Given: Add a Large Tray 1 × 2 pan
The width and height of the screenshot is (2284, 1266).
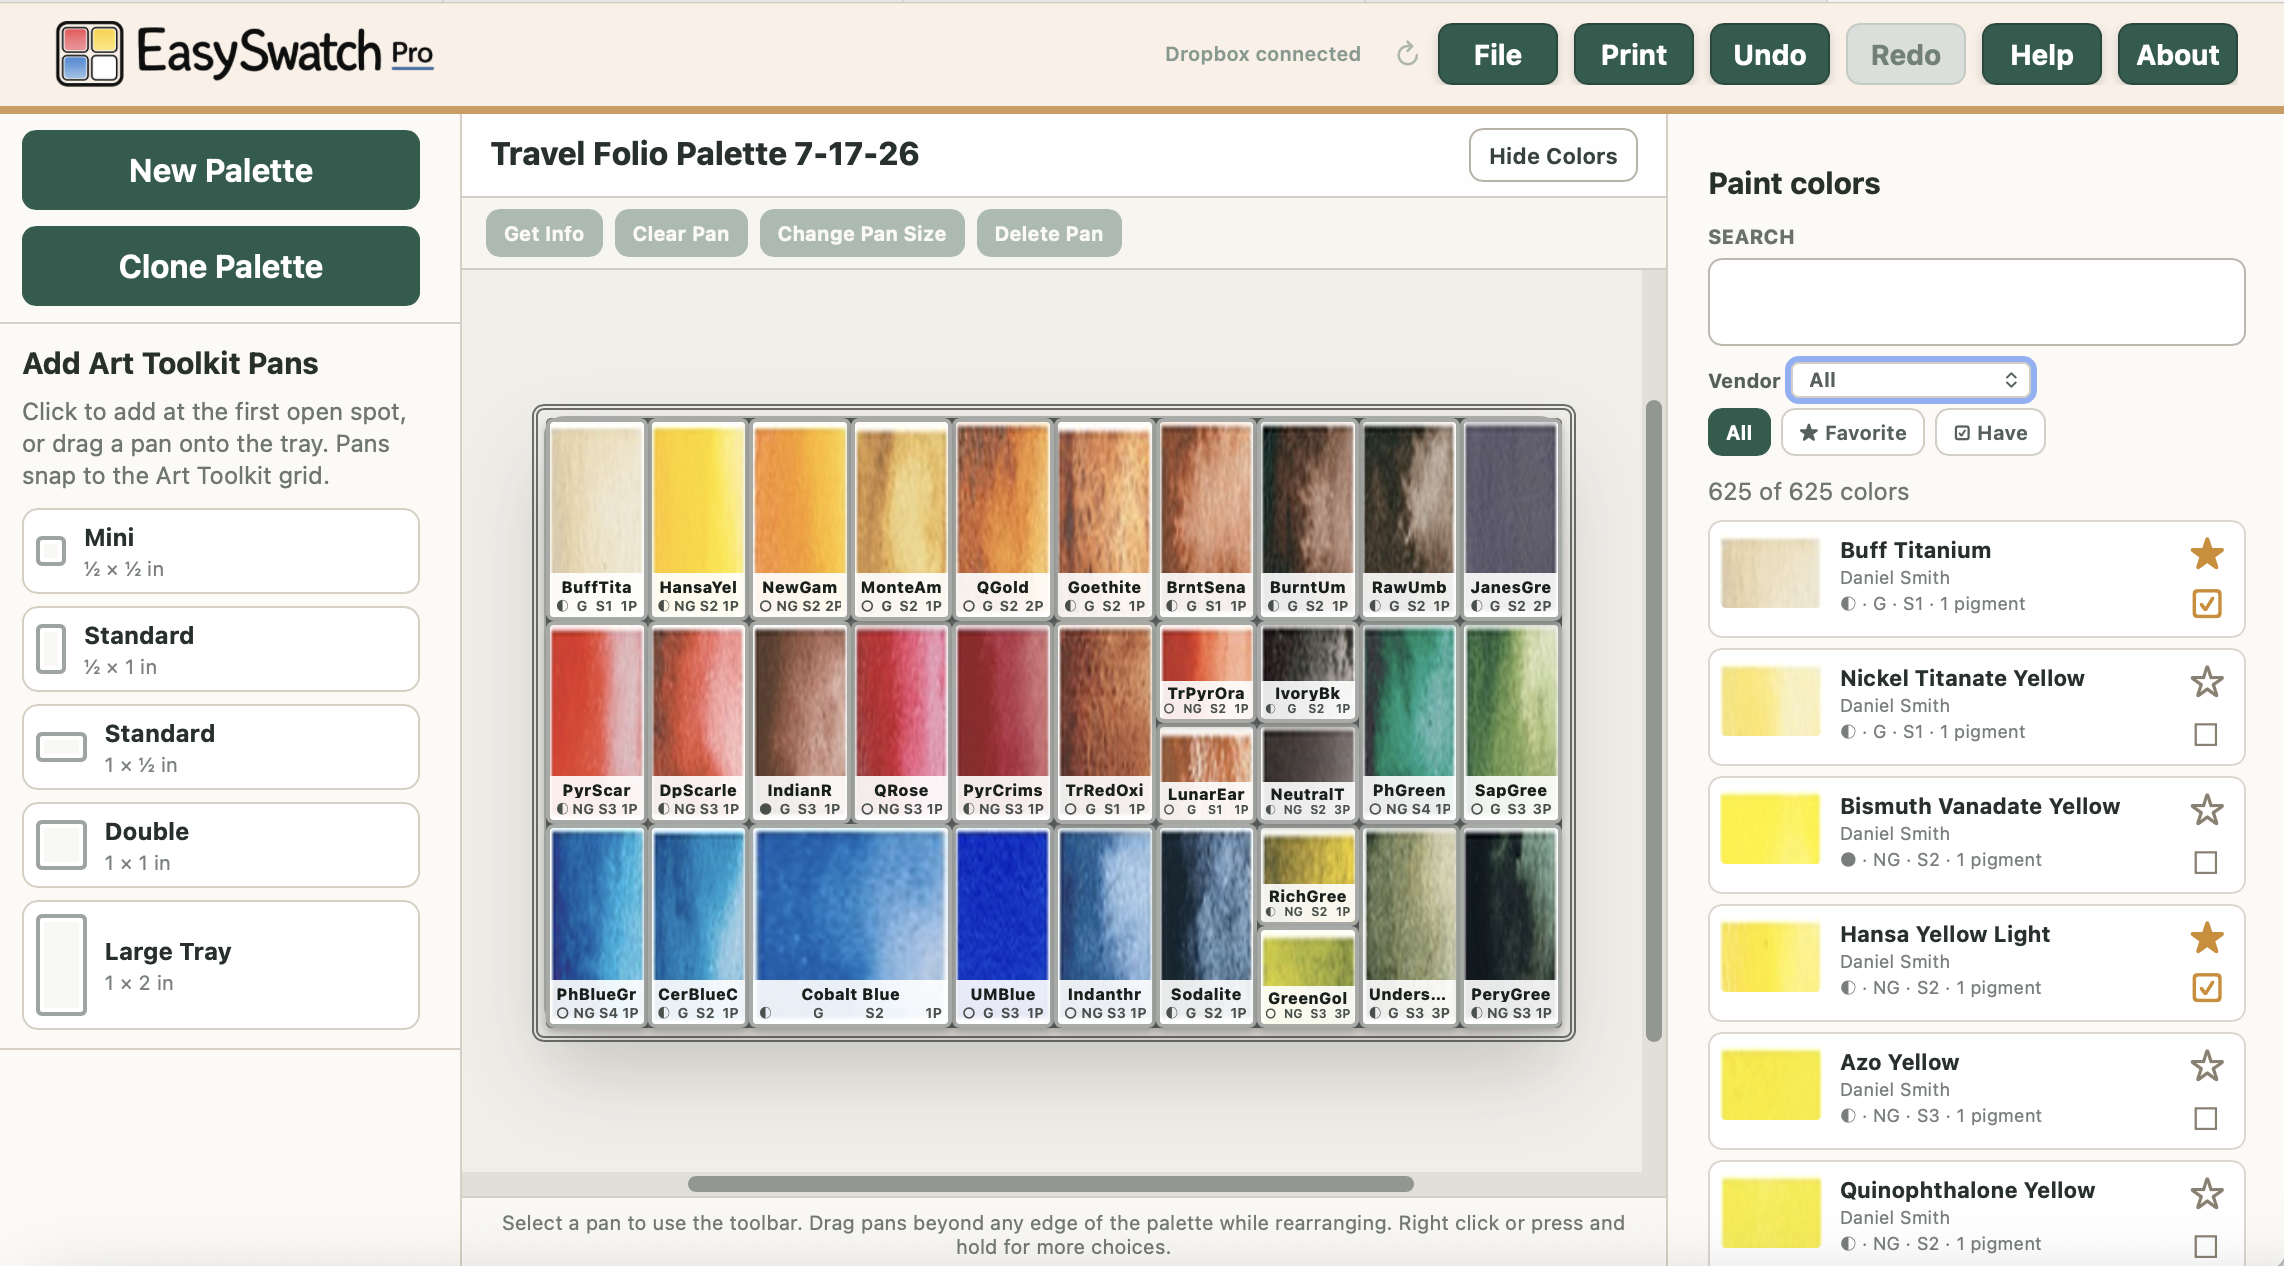Looking at the screenshot, I should (x=221, y=965).
